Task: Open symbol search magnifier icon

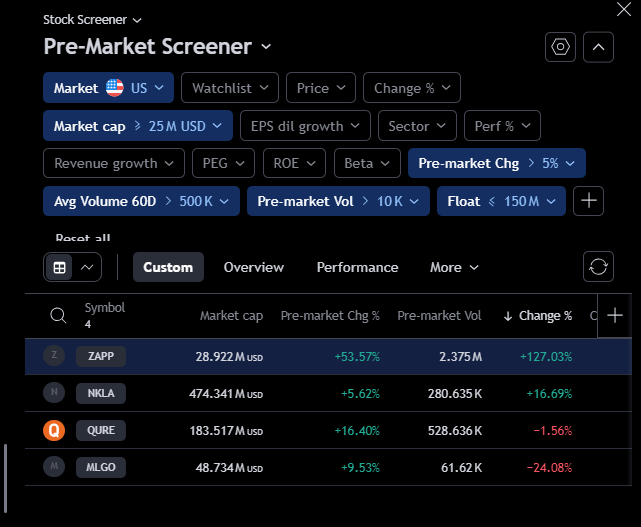Action: (x=58, y=315)
